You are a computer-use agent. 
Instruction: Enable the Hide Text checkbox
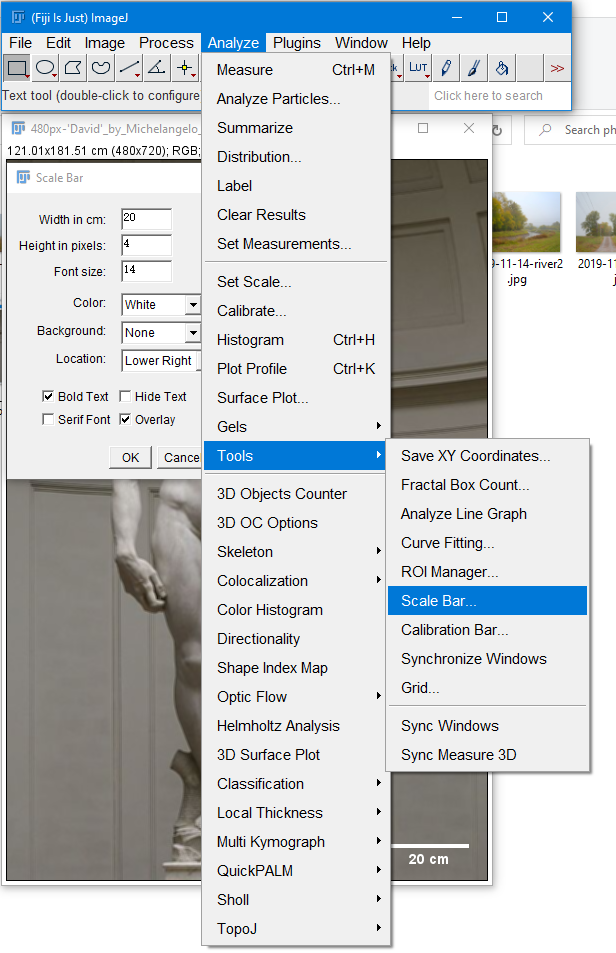click(x=125, y=396)
